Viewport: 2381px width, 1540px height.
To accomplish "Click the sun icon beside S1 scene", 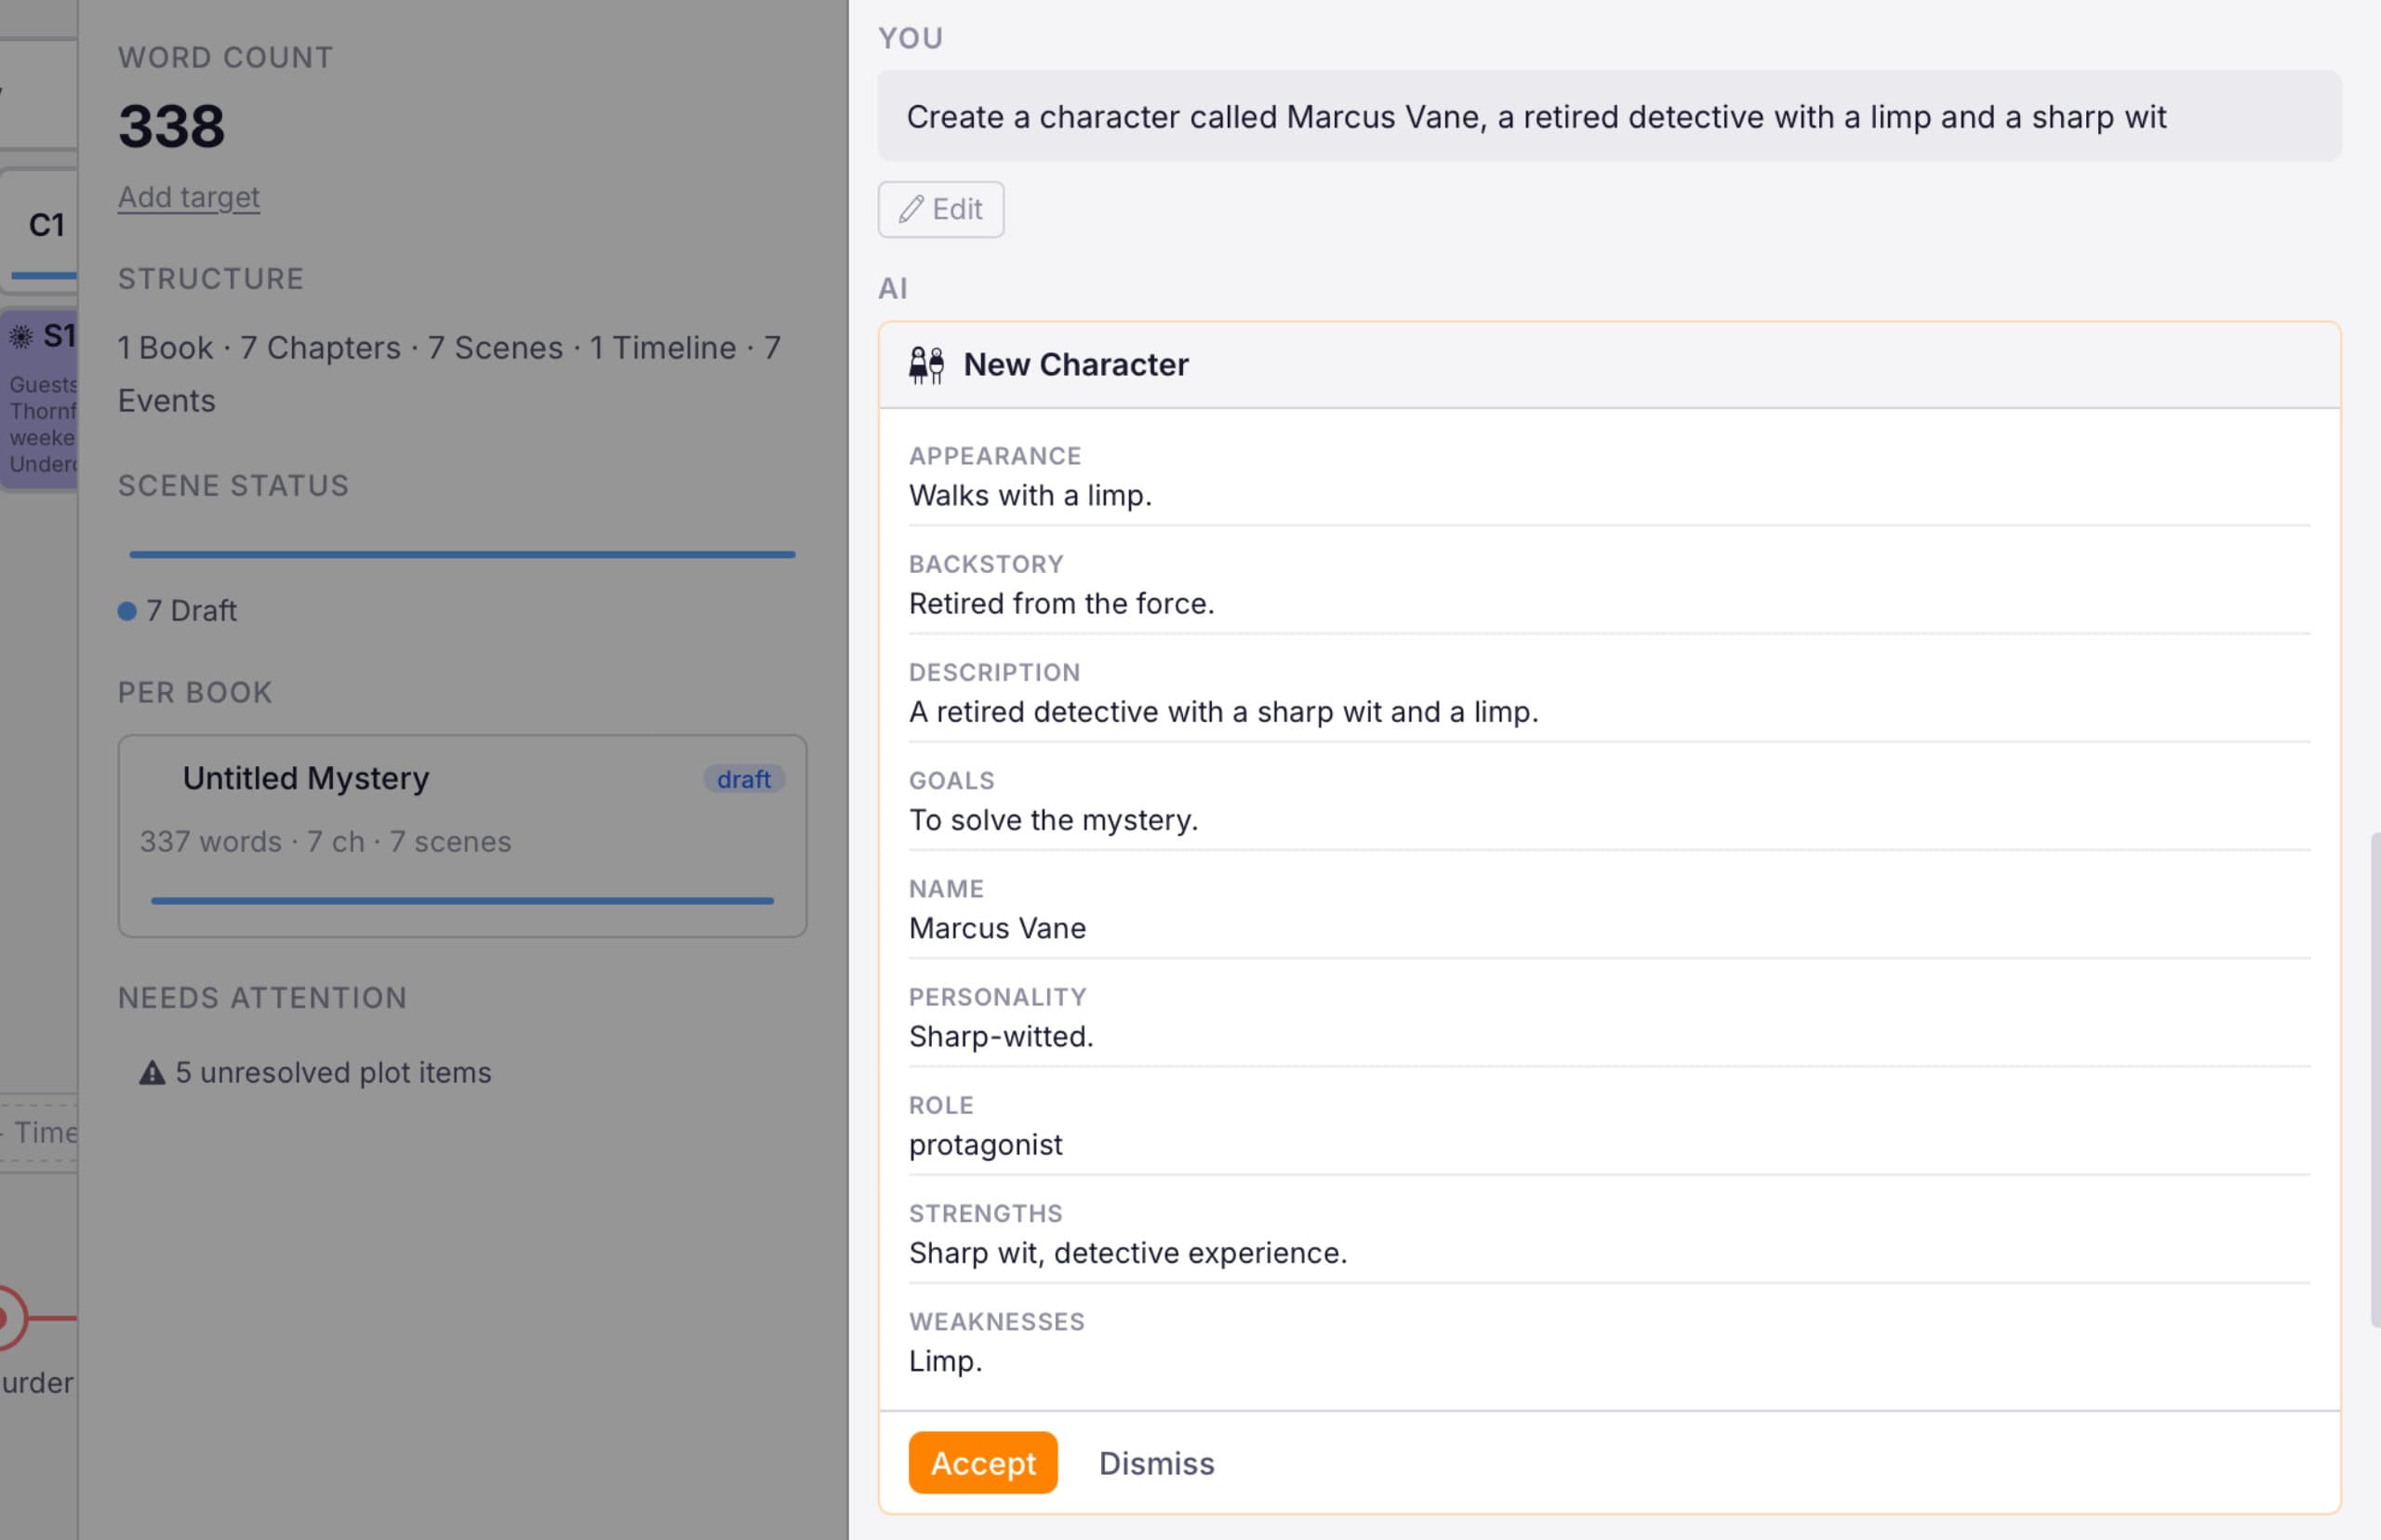I will click(21, 336).
